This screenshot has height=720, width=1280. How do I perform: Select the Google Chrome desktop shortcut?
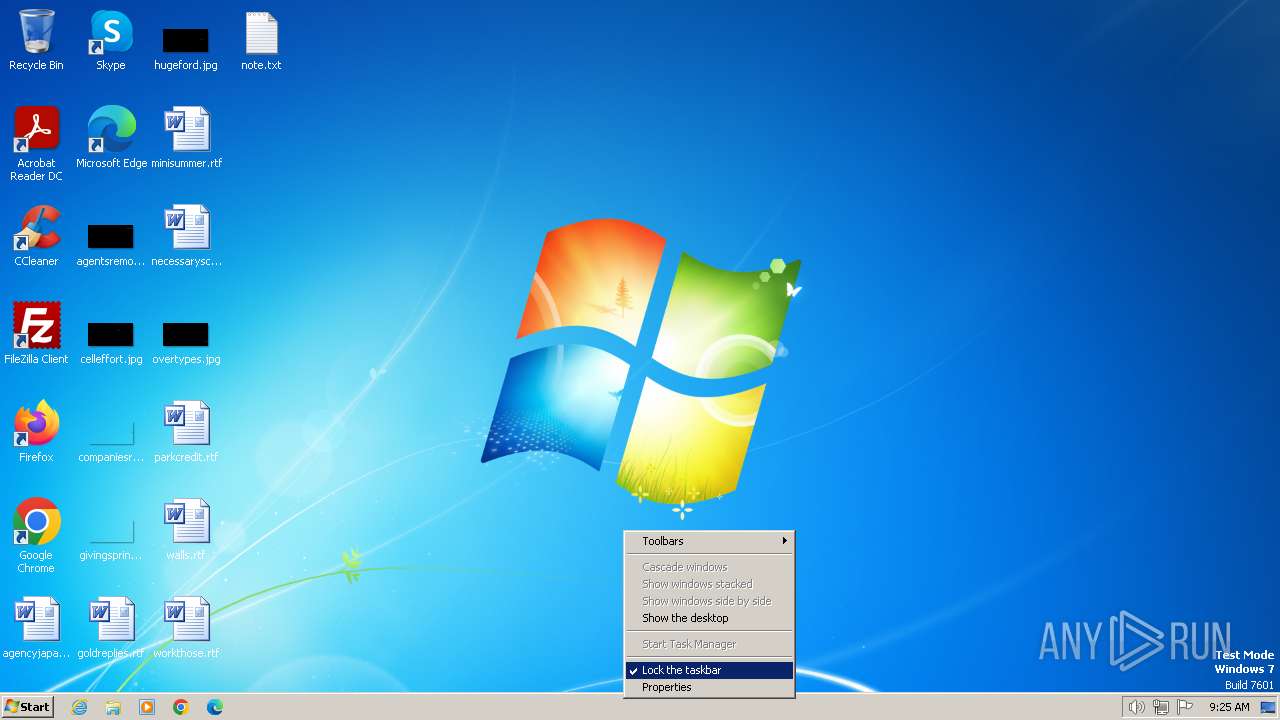(36, 536)
